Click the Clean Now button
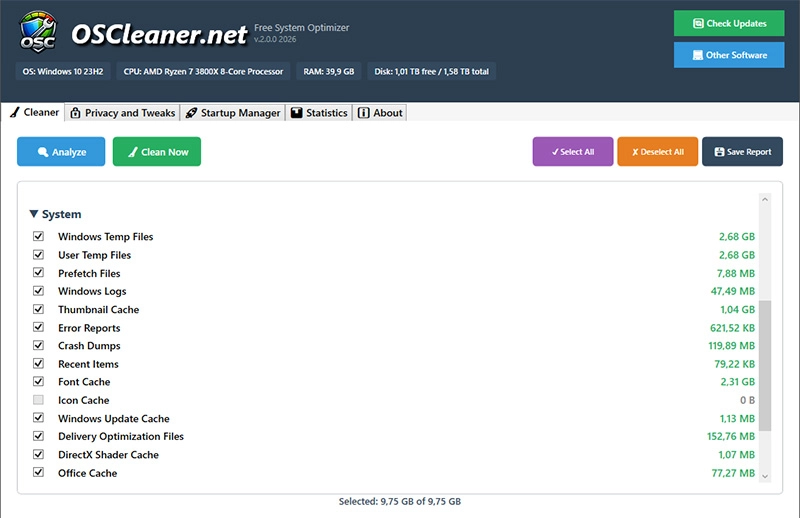Viewport: 800px width, 518px height. tap(157, 152)
